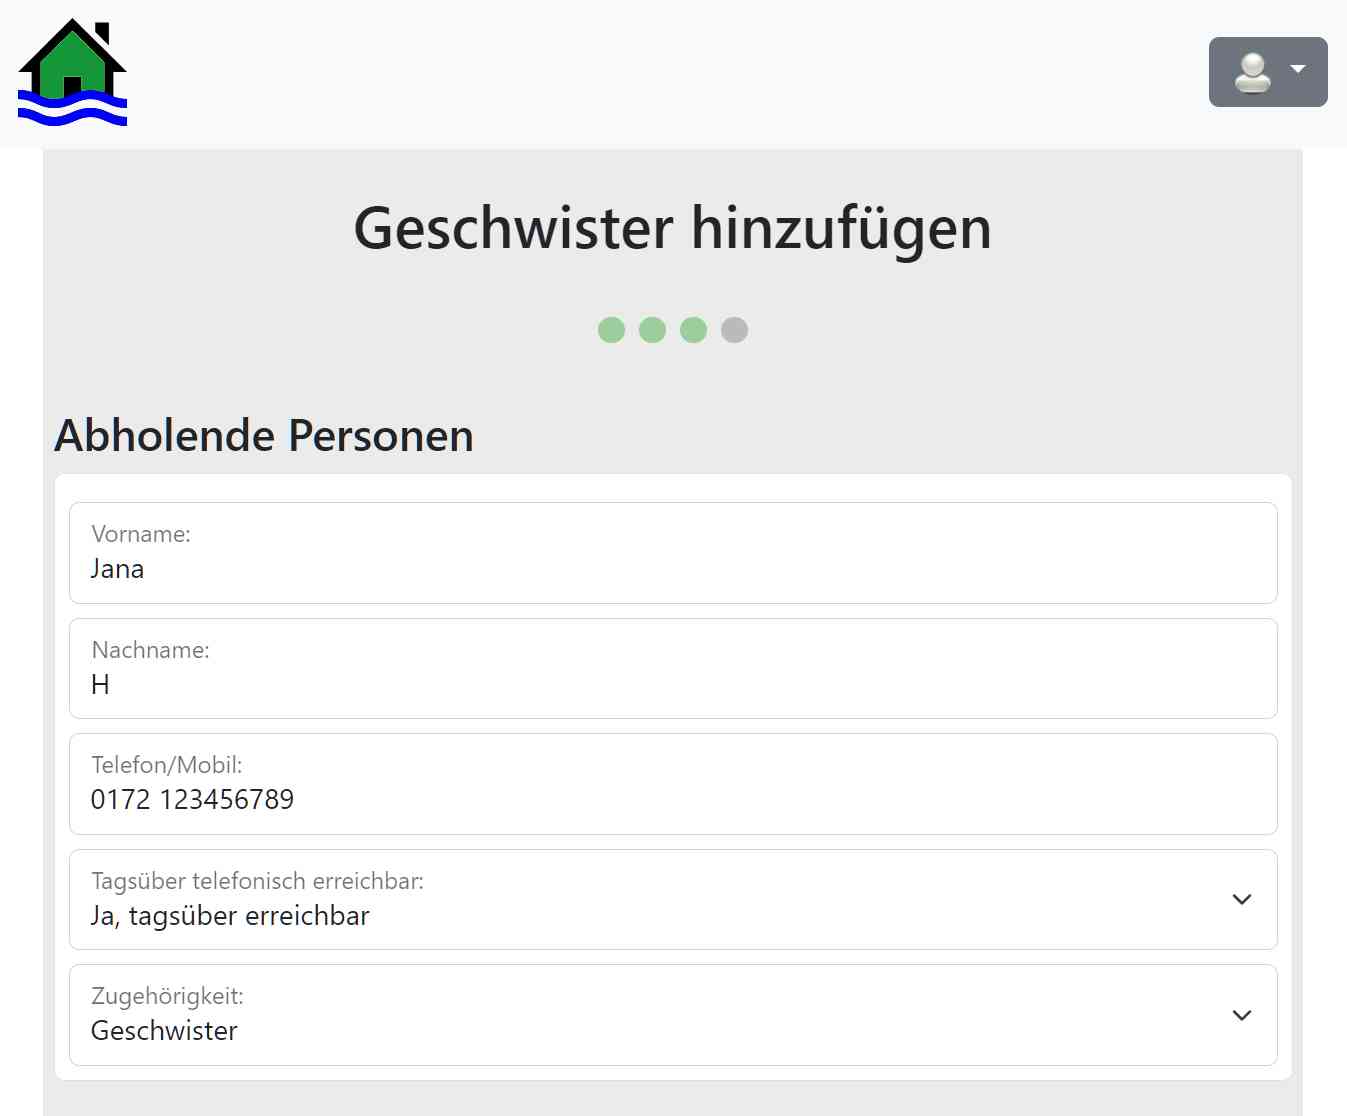Click the person avatar icon
The height and width of the screenshot is (1116, 1347).
click(x=1251, y=71)
